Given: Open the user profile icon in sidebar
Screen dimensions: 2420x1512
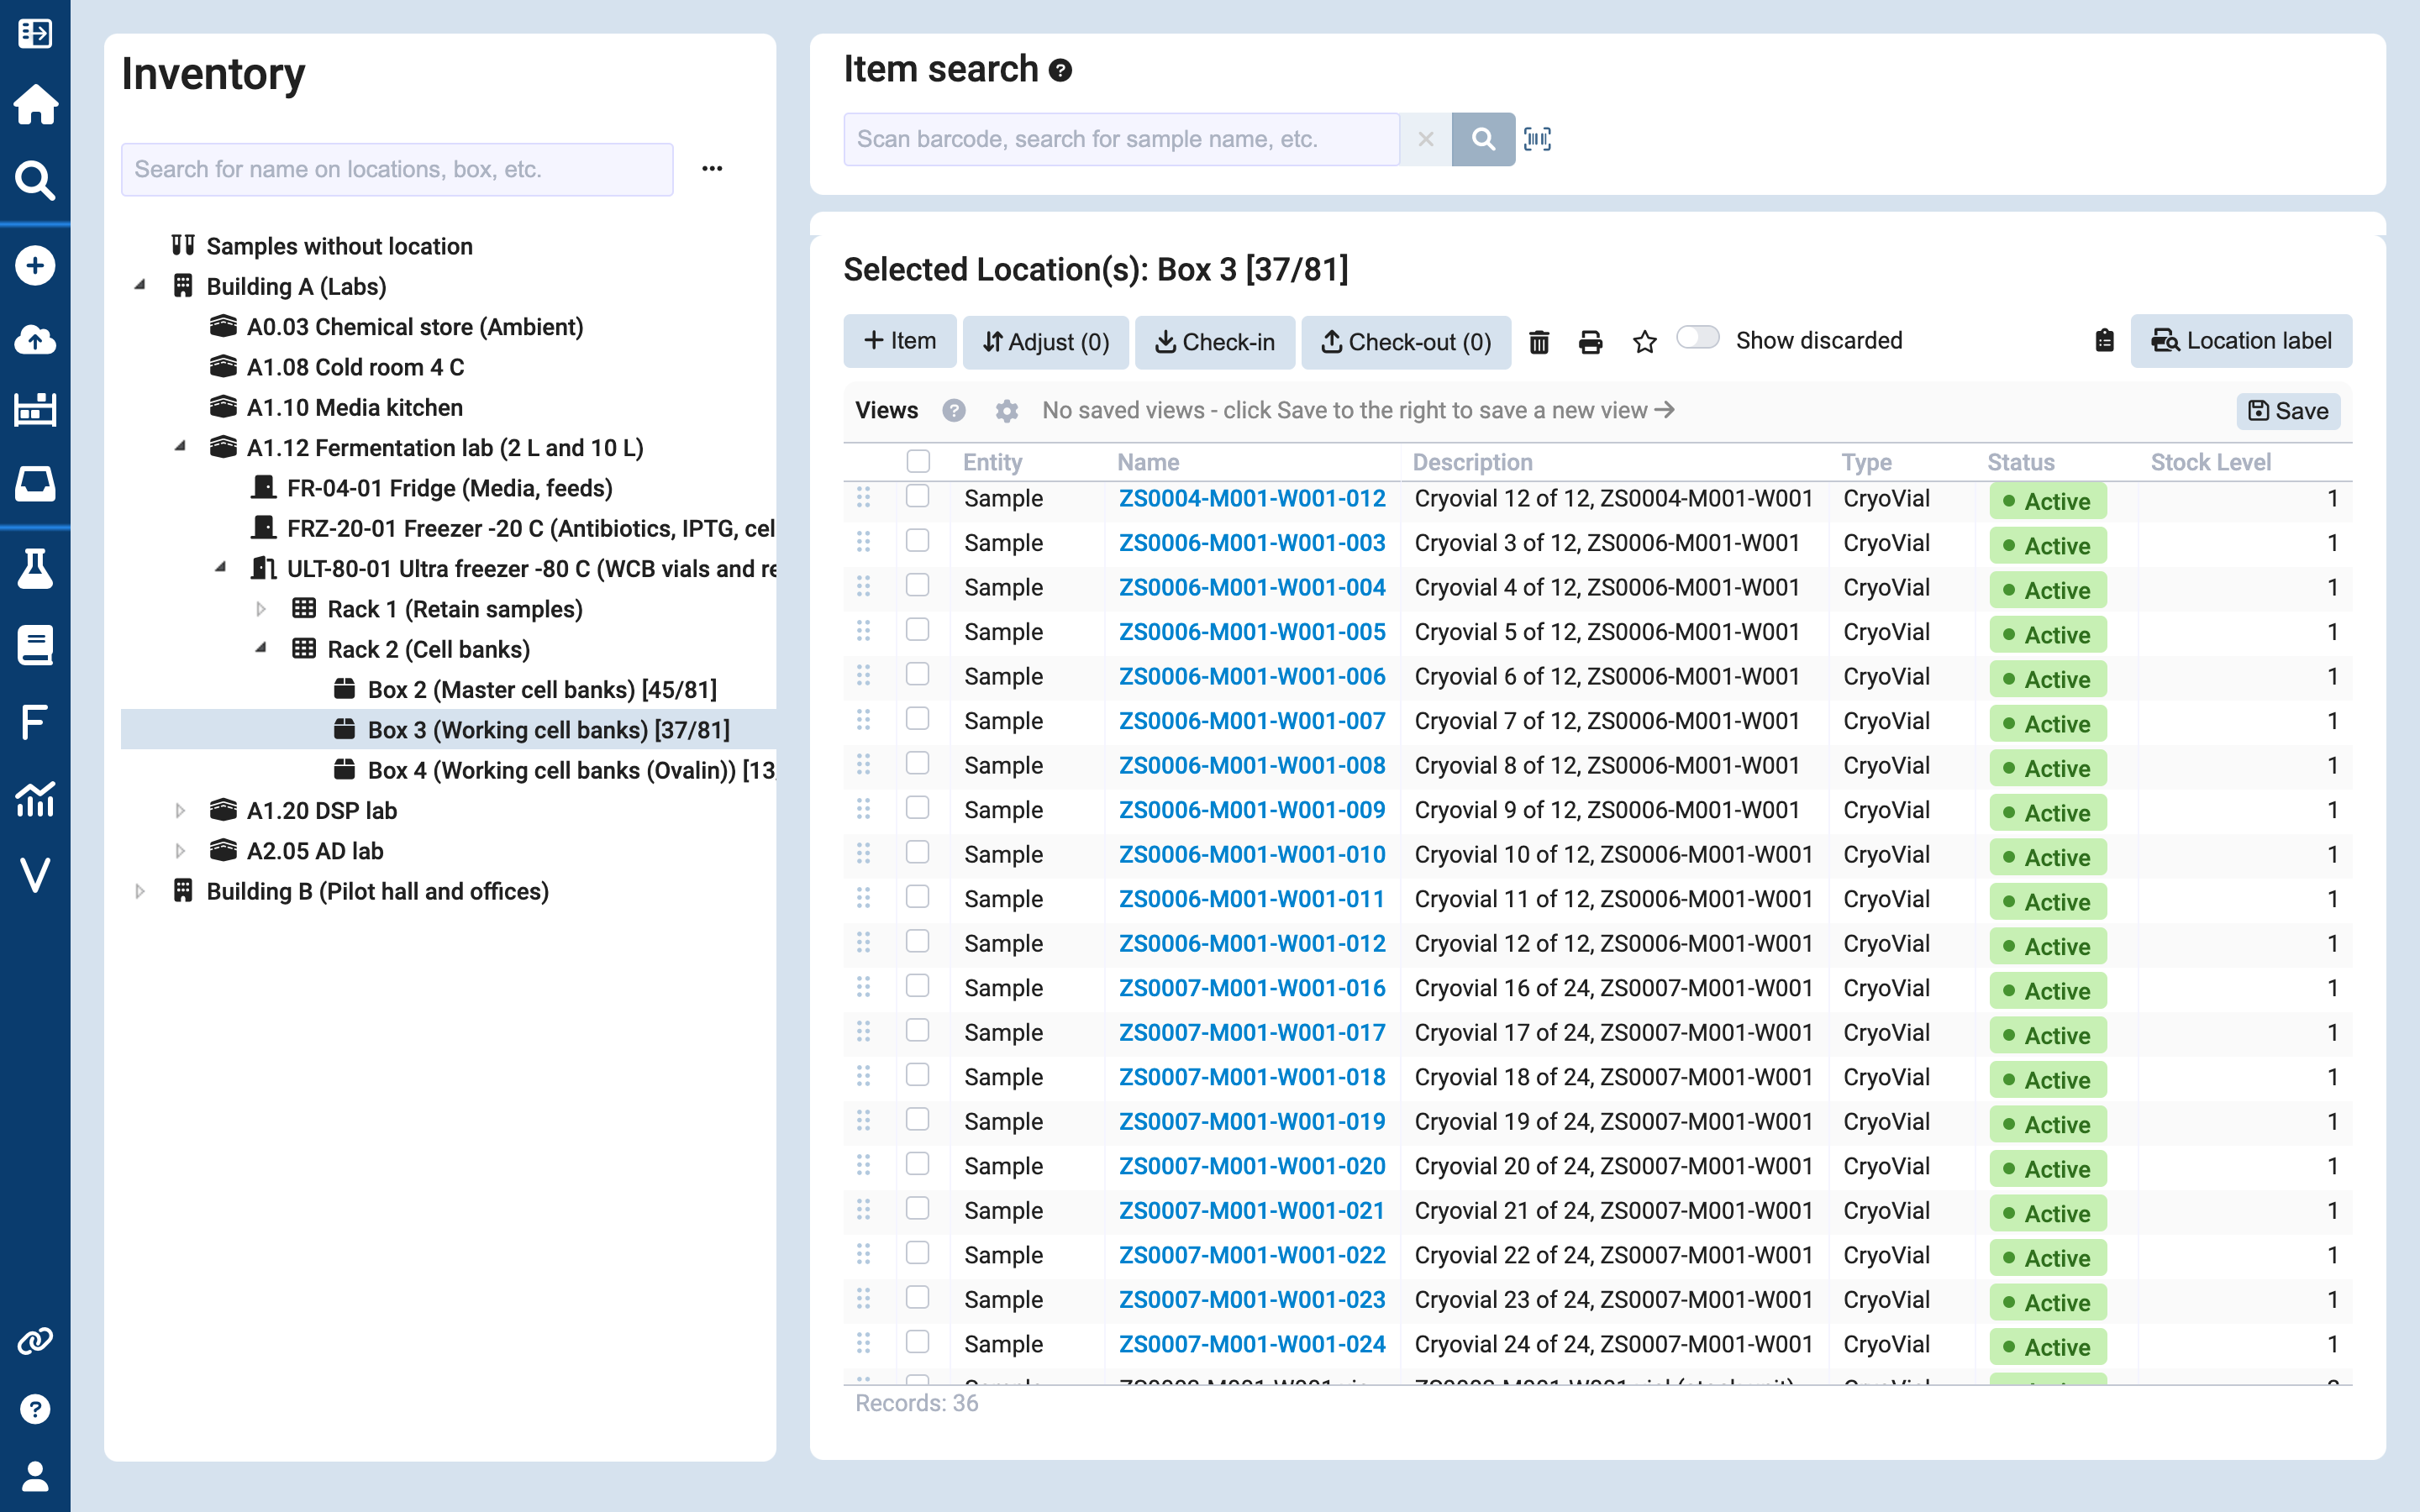Looking at the screenshot, I should (35, 1476).
